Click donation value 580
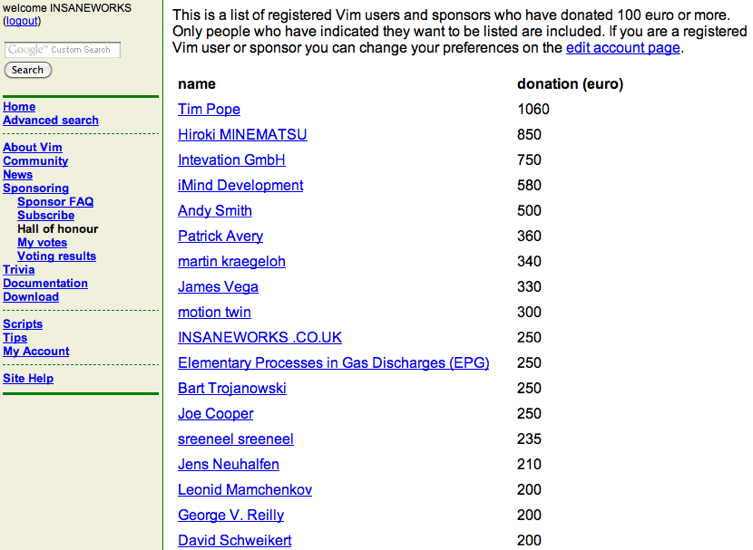This screenshot has width=753, height=550. (529, 185)
